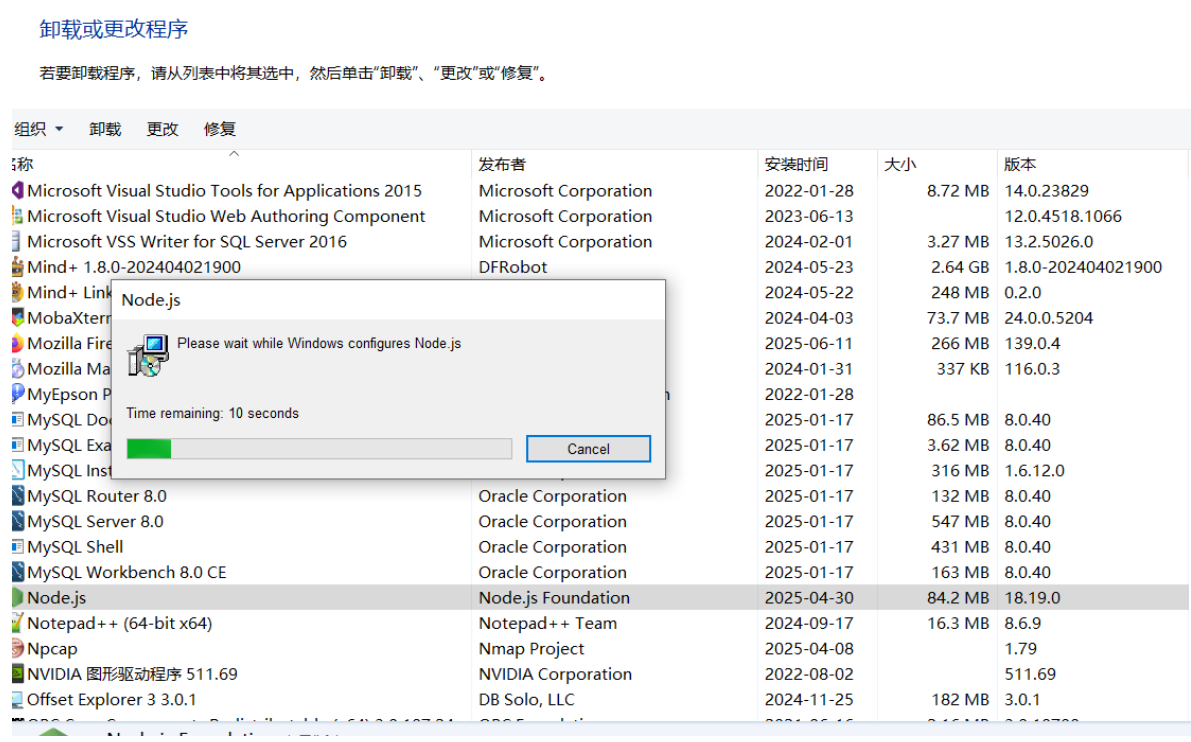1191x742 pixels.
Task: Click Node.js Foundation publisher cell
Action: click(554, 598)
